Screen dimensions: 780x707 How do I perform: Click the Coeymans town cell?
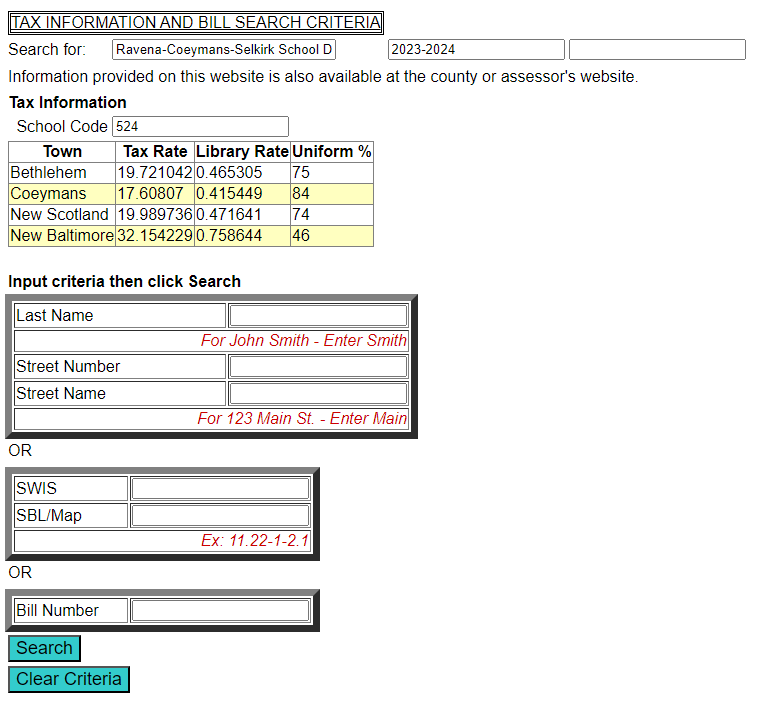[62, 194]
